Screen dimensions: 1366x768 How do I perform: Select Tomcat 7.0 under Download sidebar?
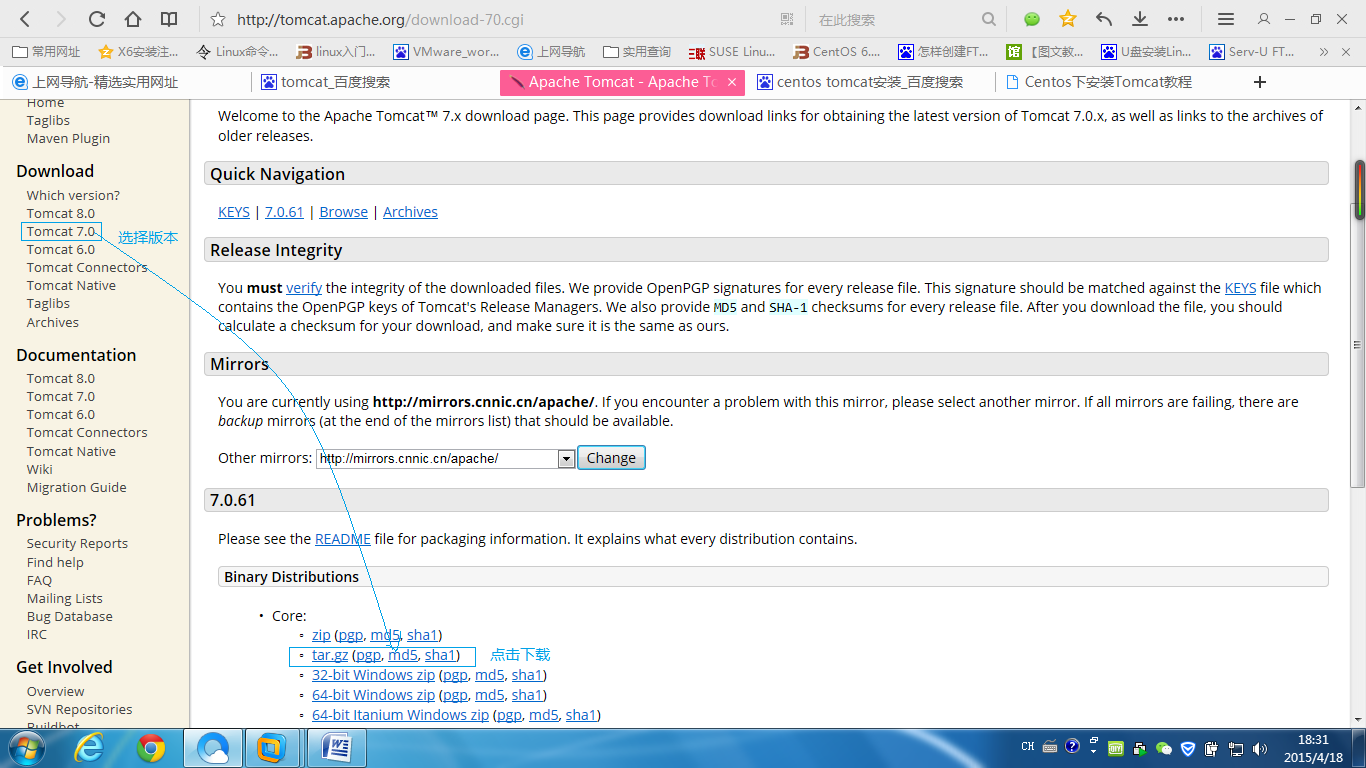click(61, 231)
